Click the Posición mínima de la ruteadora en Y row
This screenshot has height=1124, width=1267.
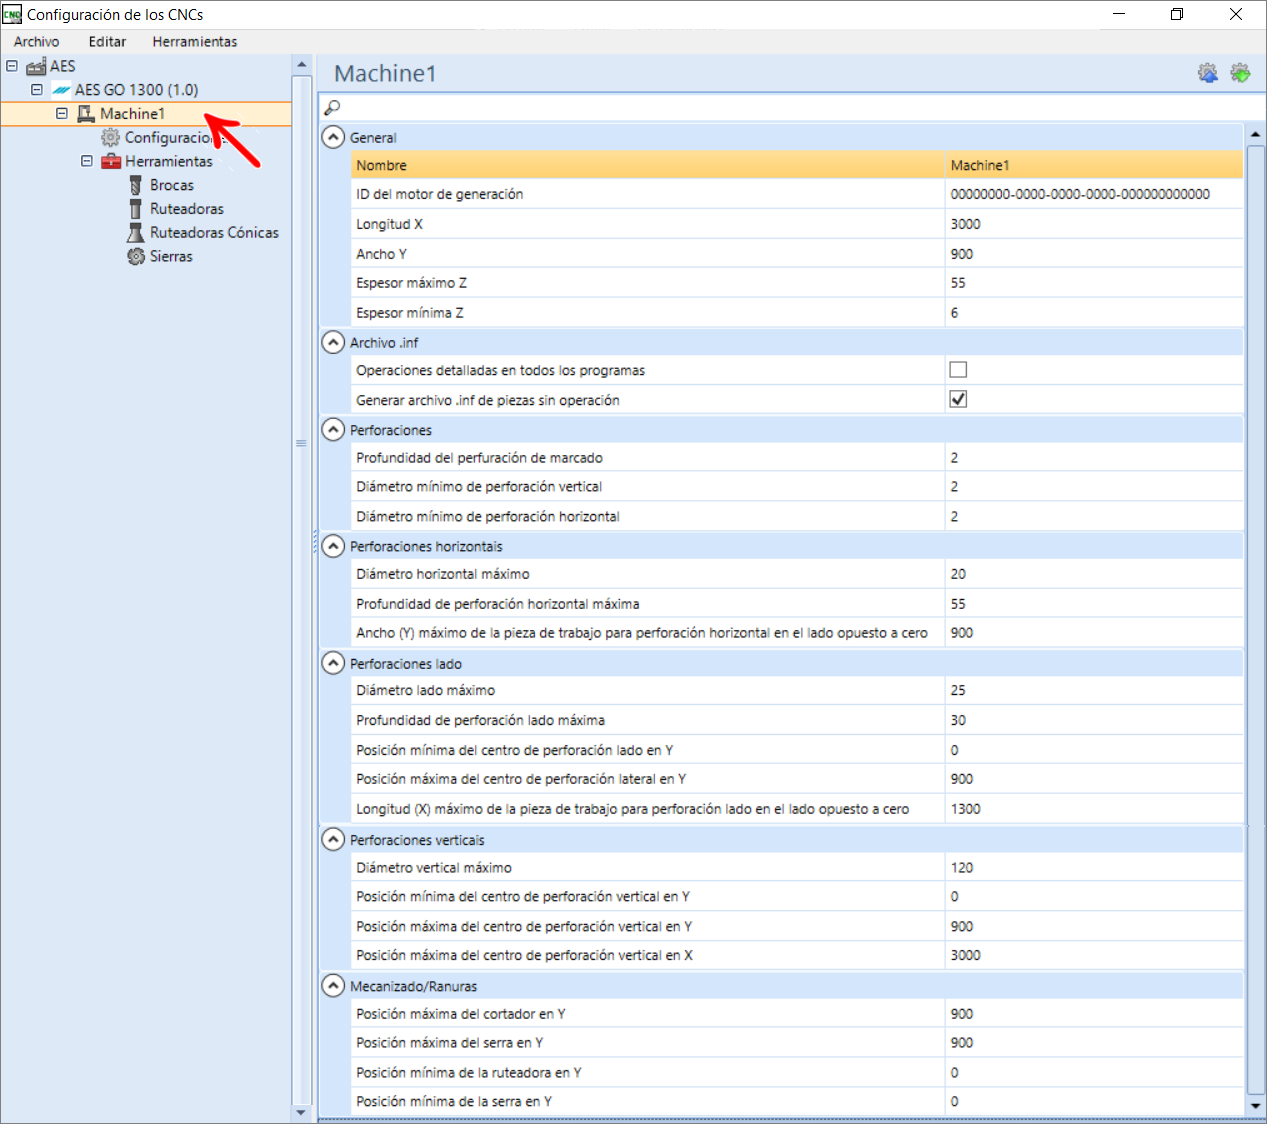click(797, 1073)
